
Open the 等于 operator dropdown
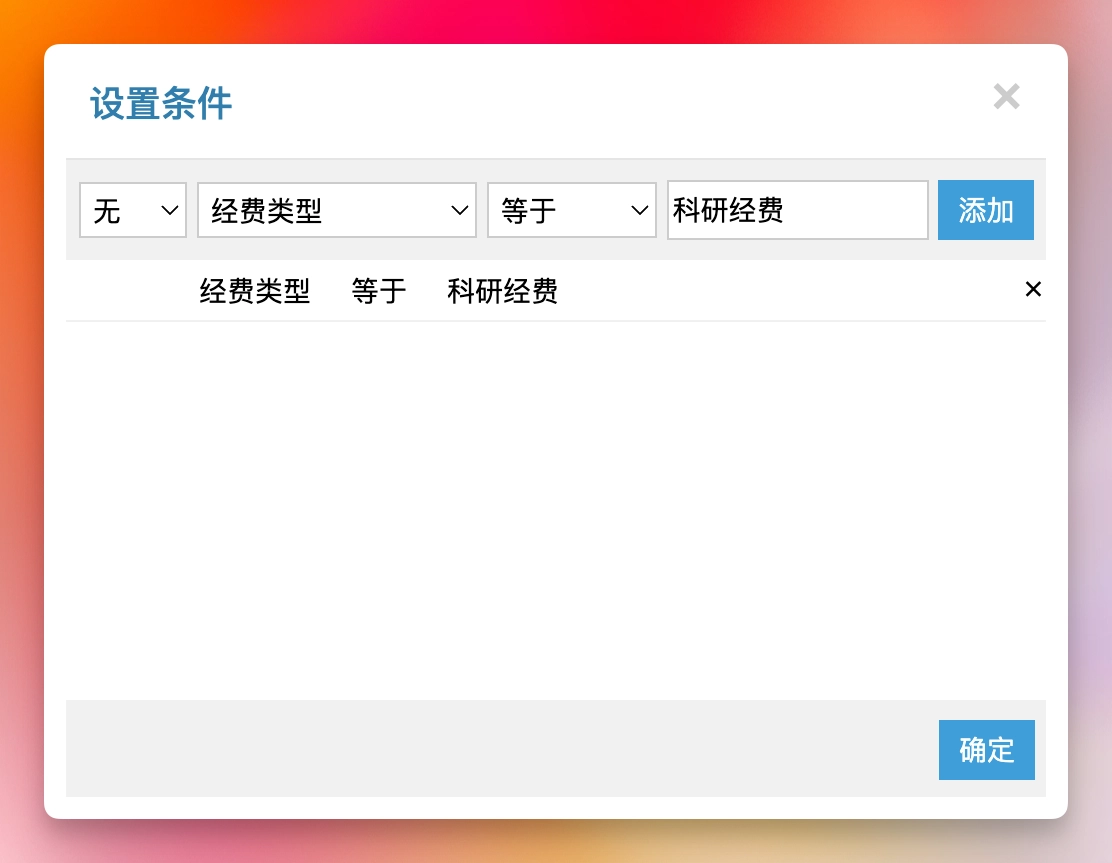tap(572, 210)
